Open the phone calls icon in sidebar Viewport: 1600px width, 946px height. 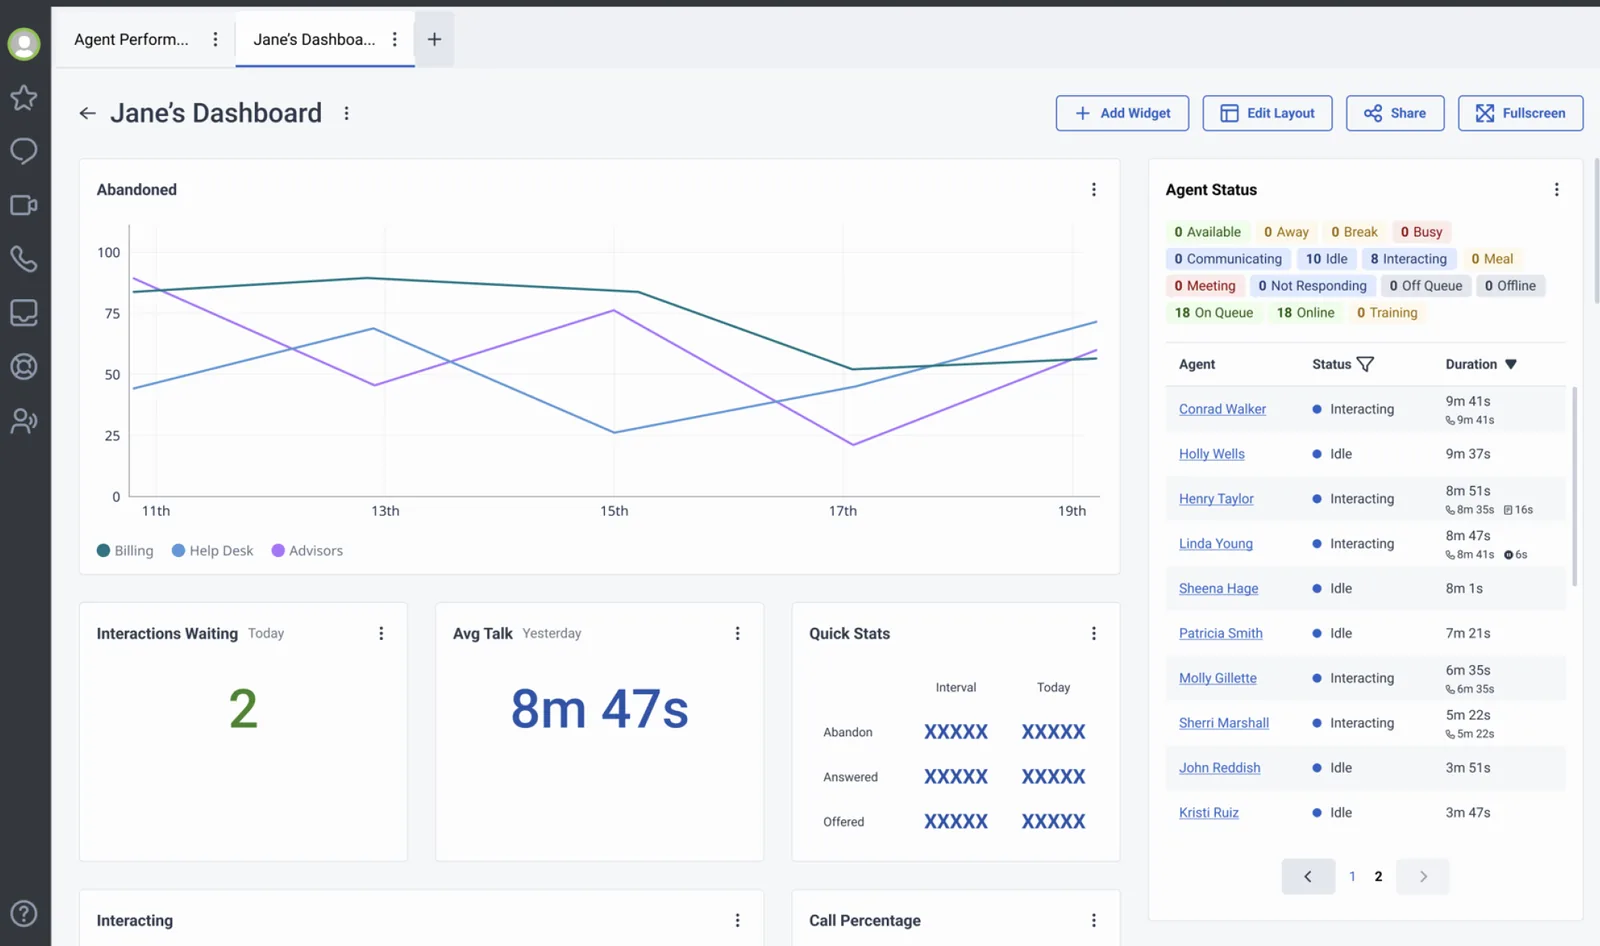24,259
